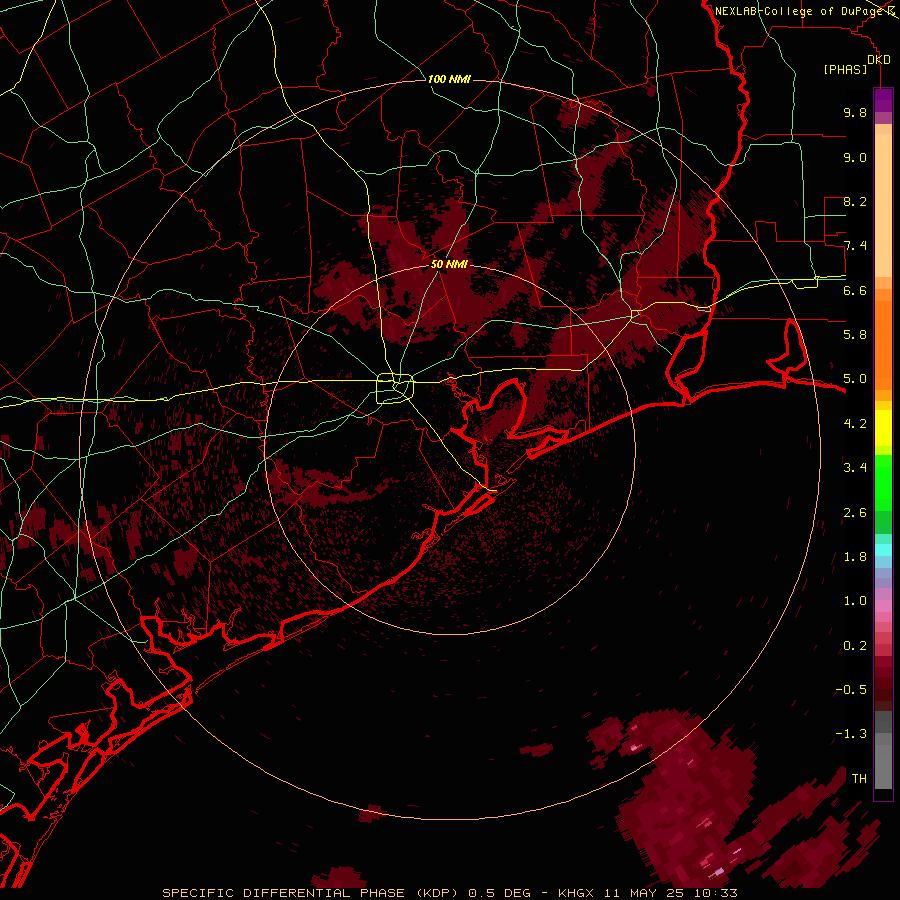Click the [PHAS] units label

point(845,70)
